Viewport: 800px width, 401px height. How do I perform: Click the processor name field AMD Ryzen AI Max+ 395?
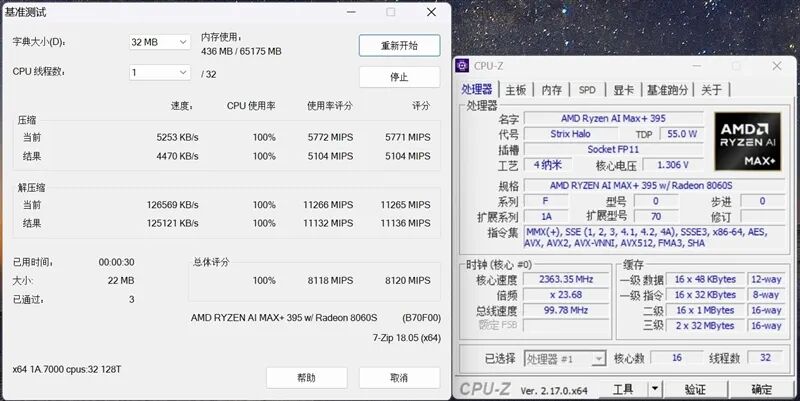pyautogui.click(x=613, y=118)
